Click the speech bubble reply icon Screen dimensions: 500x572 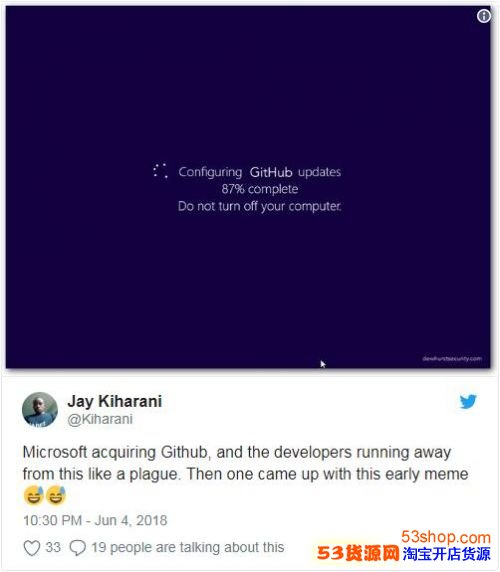pyautogui.click(x=78, y=548)
